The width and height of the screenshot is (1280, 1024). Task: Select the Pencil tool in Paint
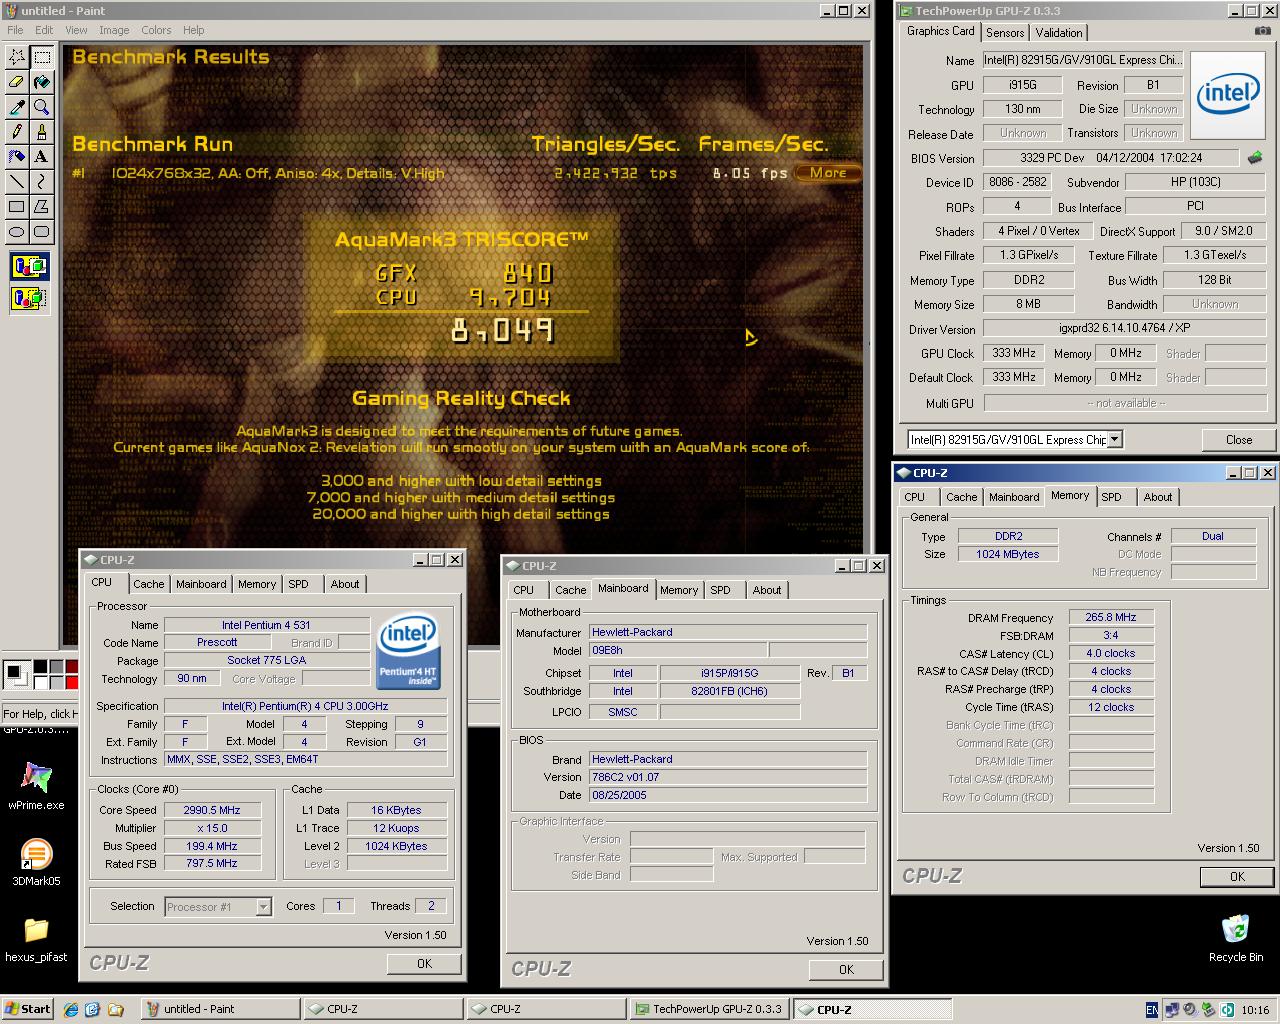[17, 132]
